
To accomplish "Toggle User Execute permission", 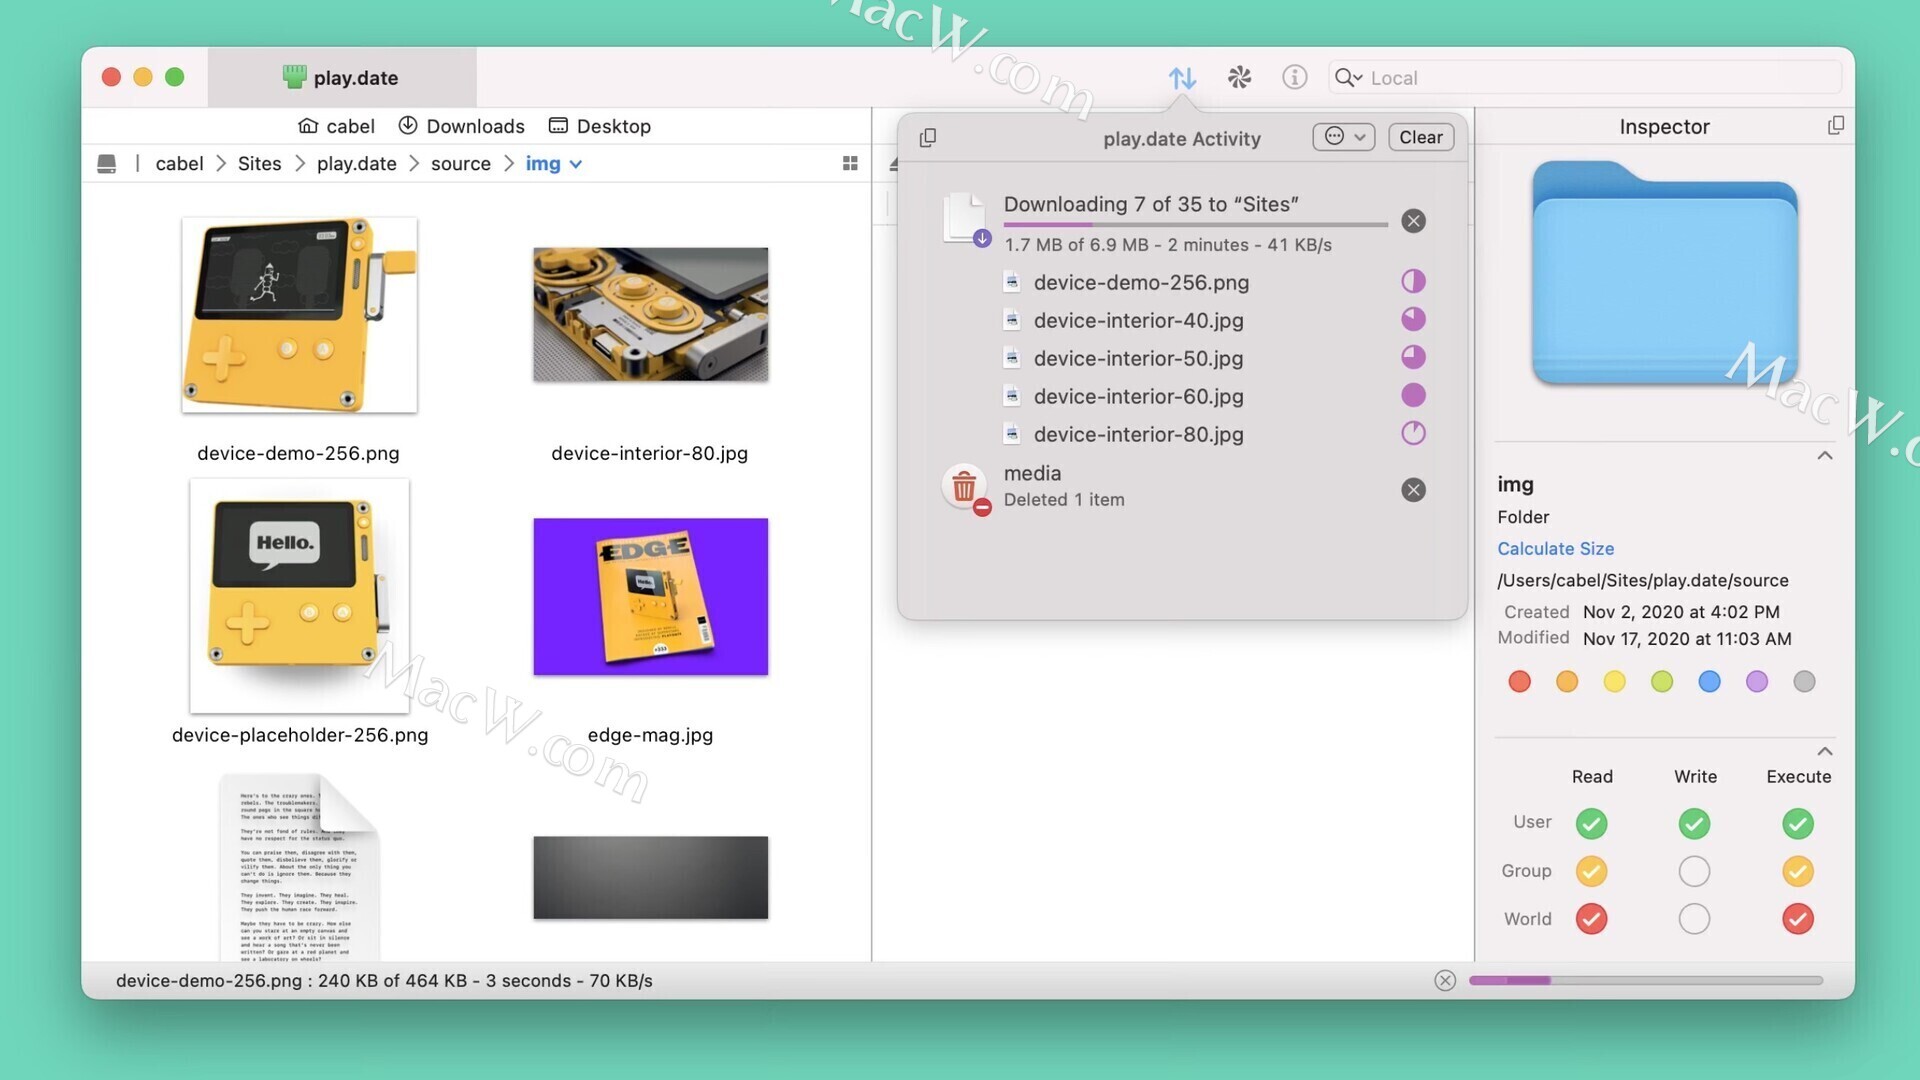I will (1798, 824).
